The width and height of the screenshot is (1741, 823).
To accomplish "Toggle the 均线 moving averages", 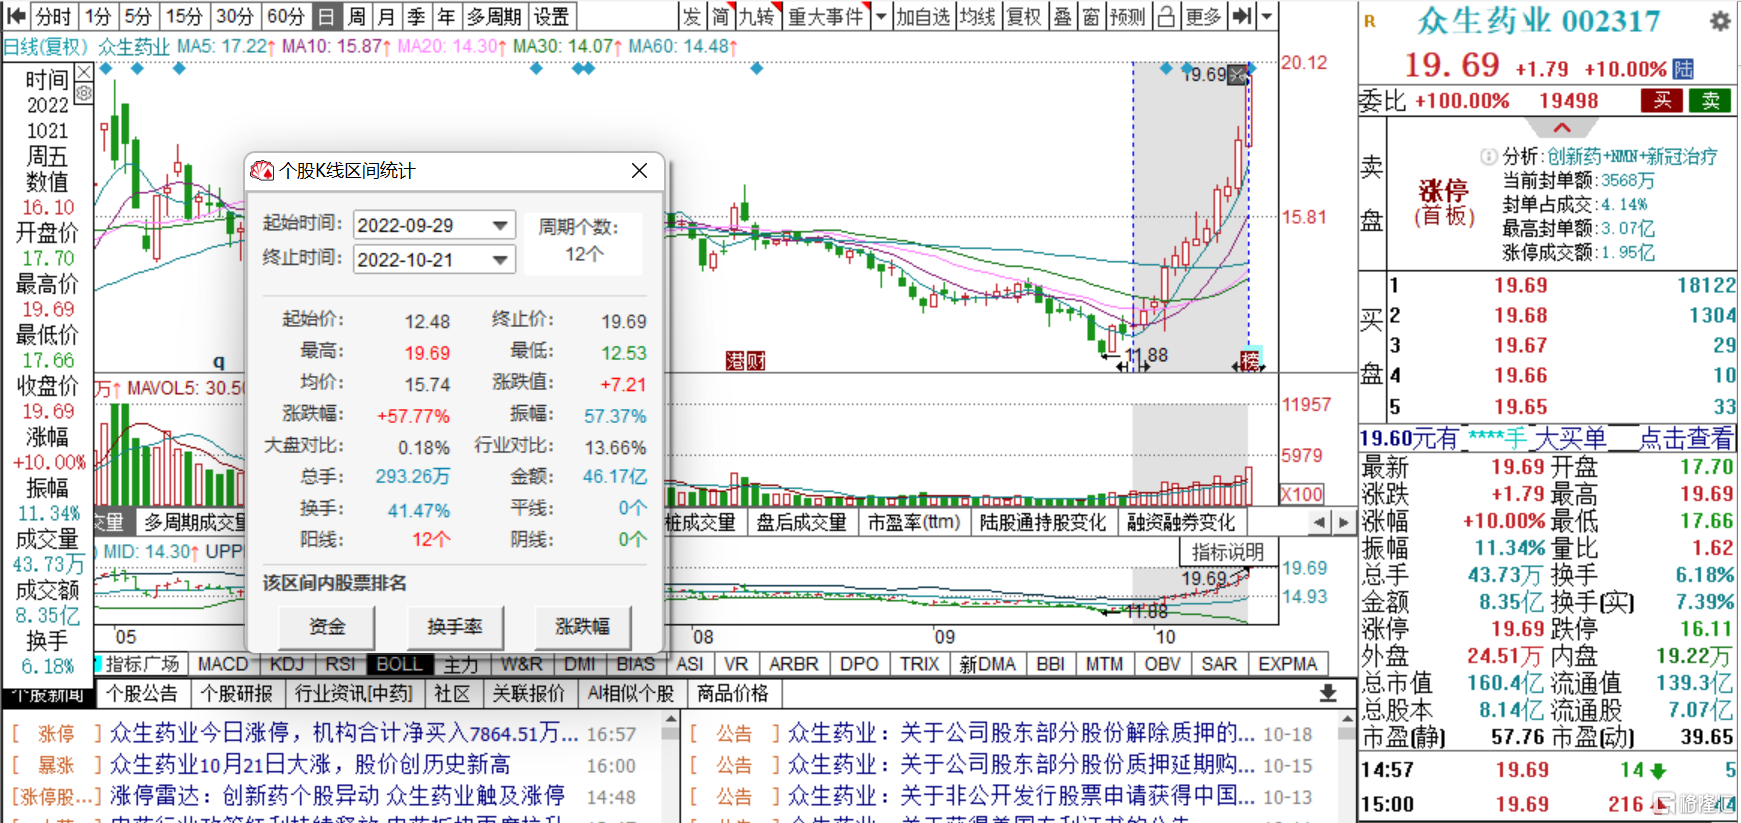I will pos(977,16).
